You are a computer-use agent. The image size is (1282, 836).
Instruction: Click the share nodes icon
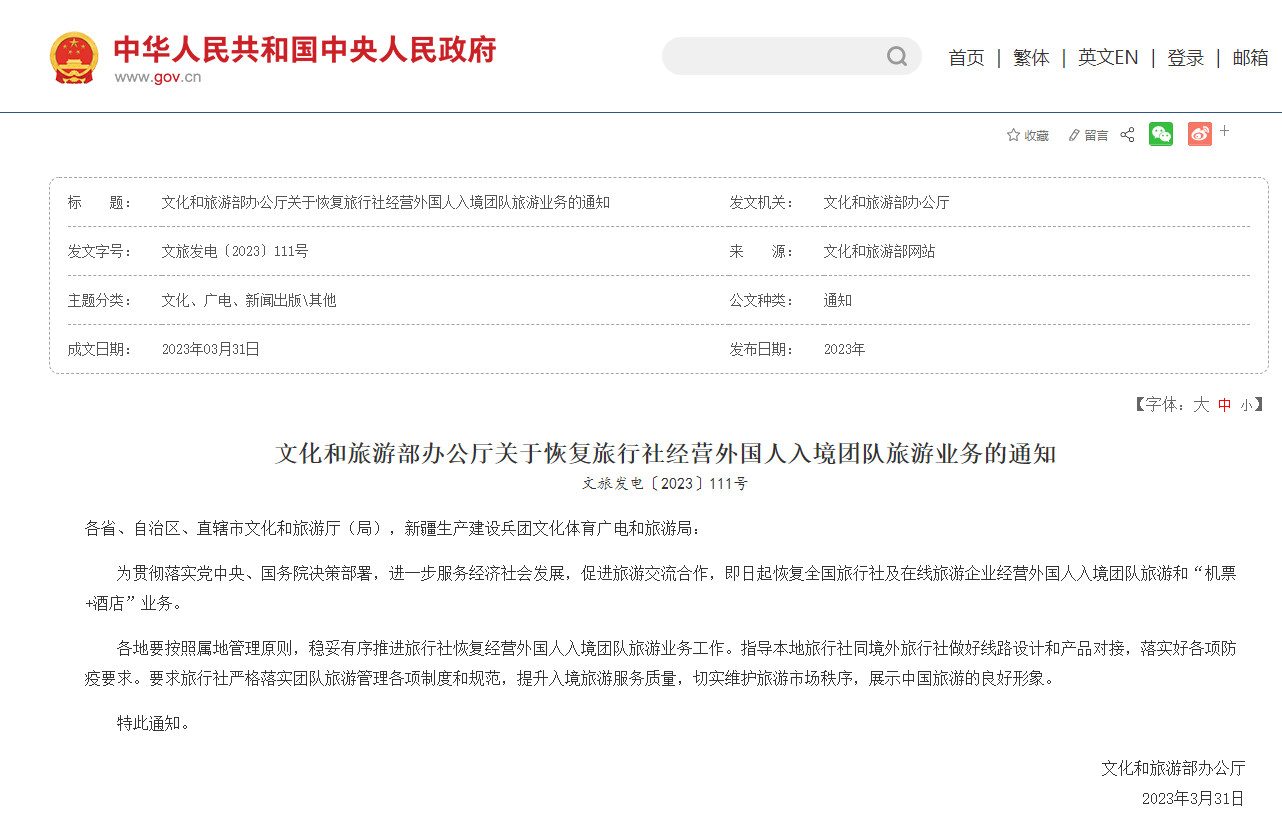click(x=1127, y=135)
